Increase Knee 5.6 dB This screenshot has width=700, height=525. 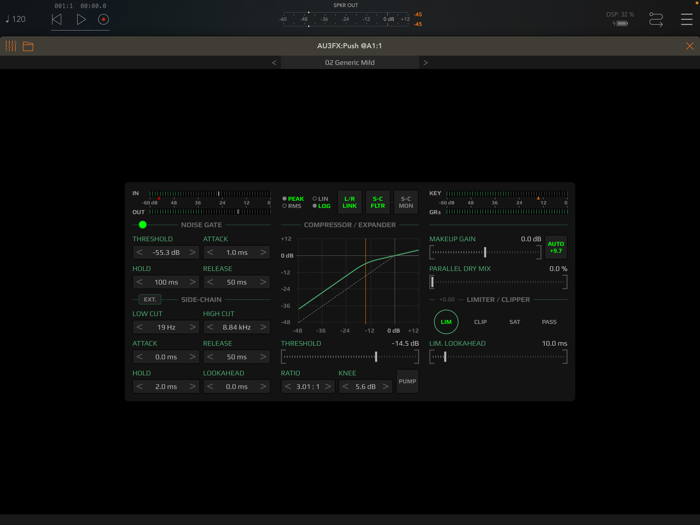tap(385, 387)
